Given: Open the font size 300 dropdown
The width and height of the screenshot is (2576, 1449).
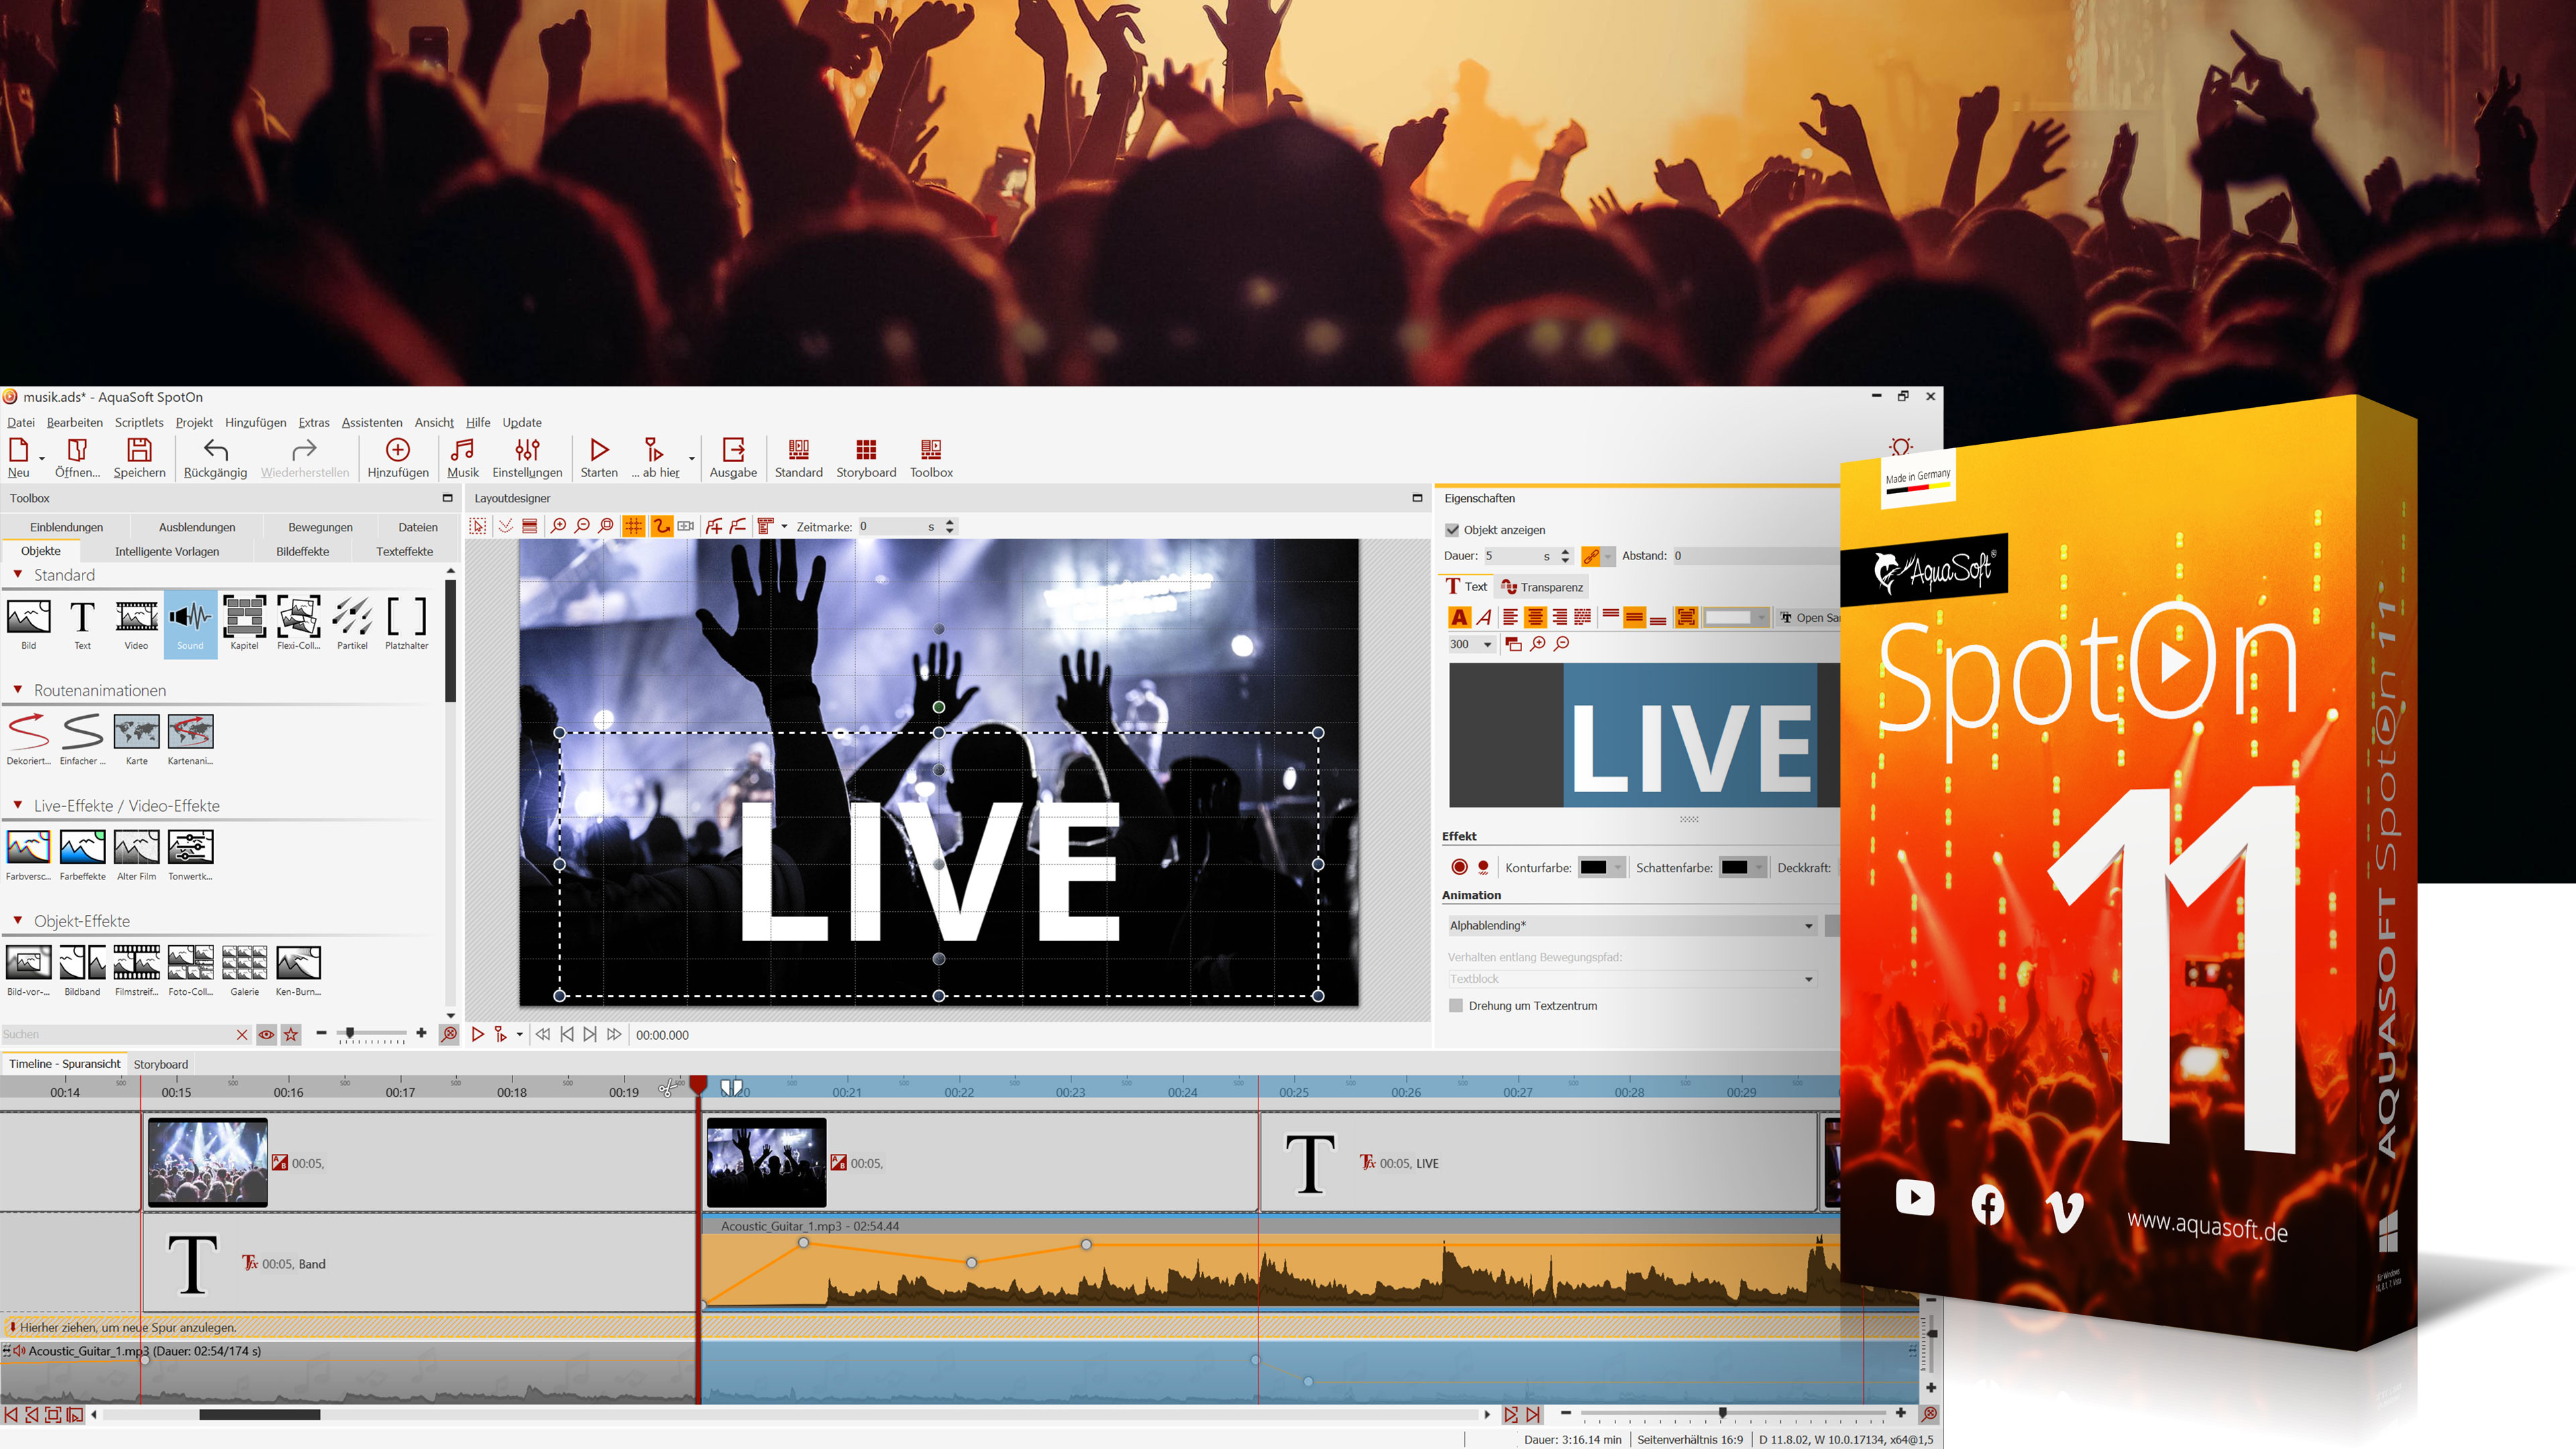Looking at the screenshot, I should (x=1487, y=644).
